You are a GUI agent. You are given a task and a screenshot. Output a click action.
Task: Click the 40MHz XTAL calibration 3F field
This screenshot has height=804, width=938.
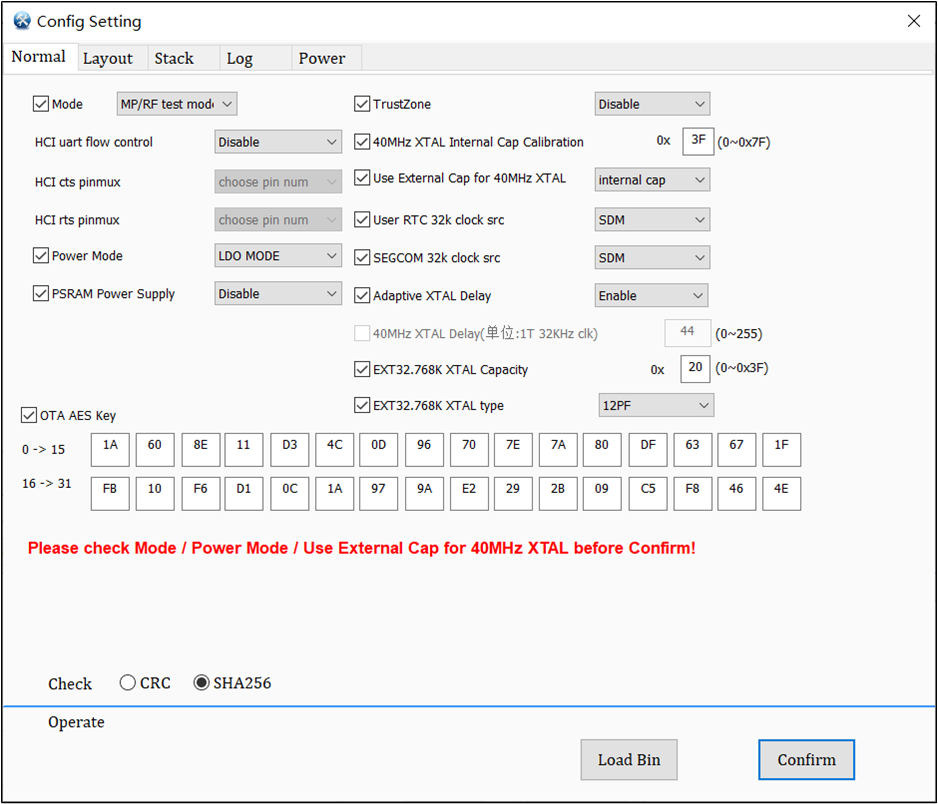click(x=698, y=141)
